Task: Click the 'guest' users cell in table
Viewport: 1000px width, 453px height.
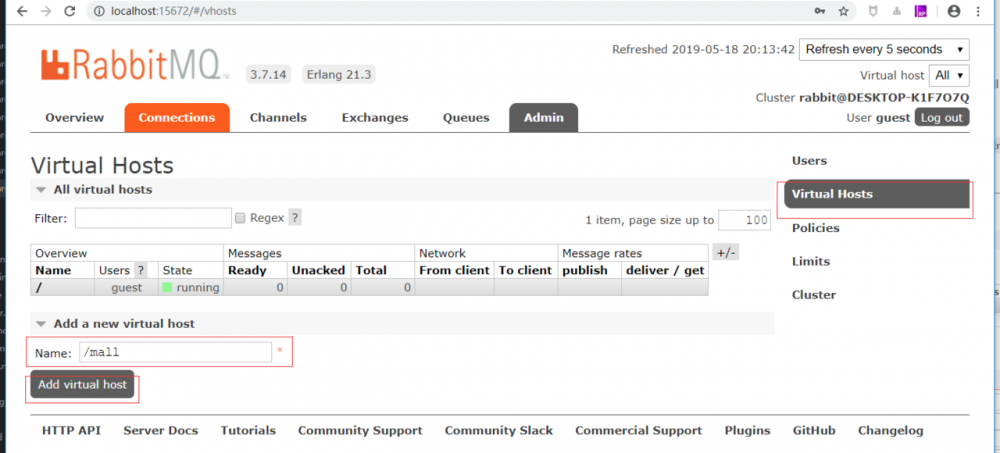Action: point(126,288)
